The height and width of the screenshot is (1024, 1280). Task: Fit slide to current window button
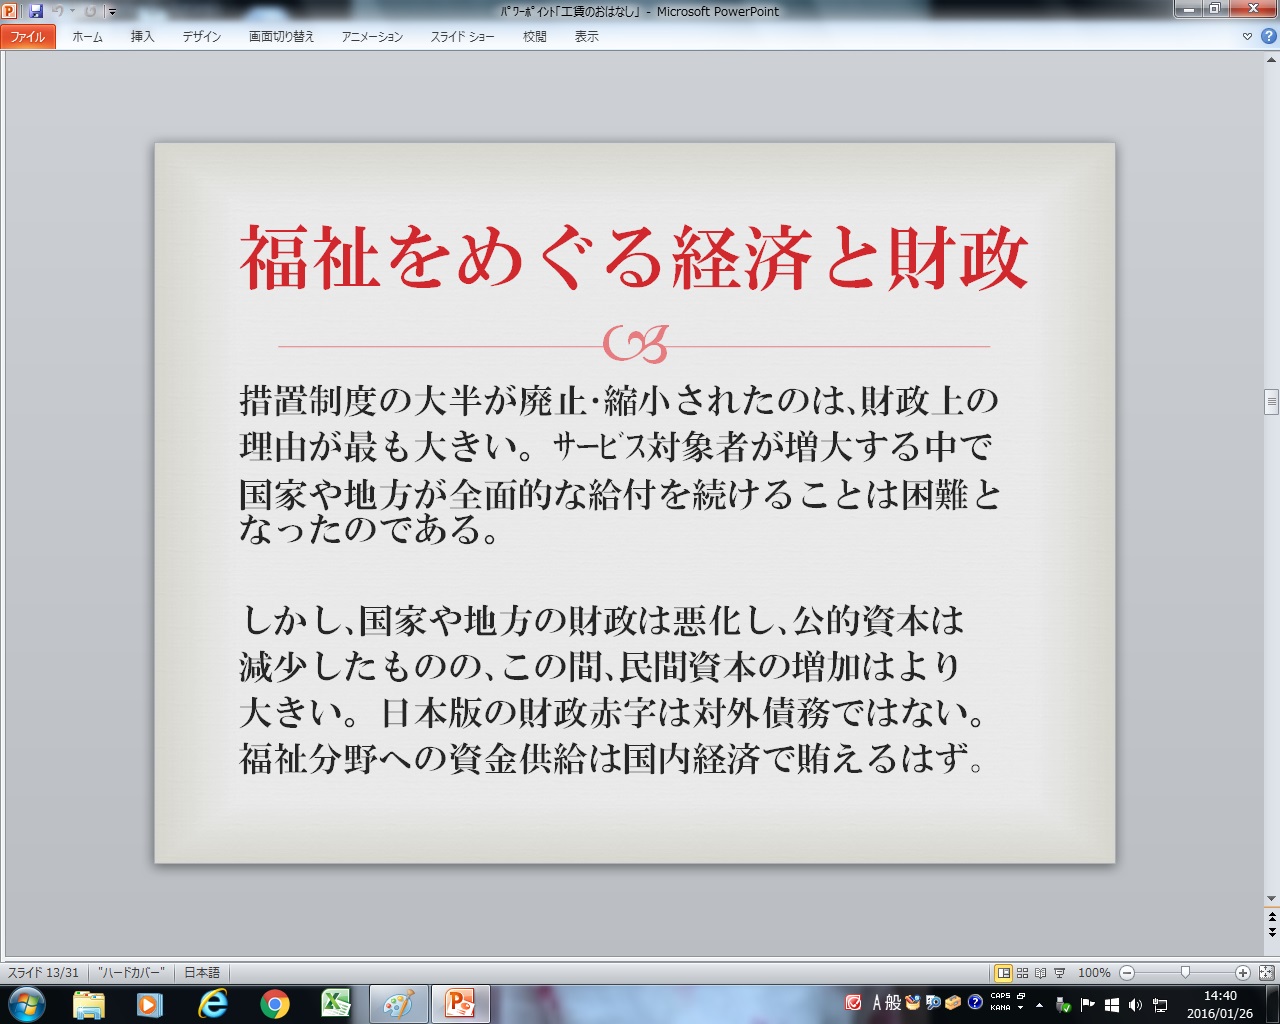tap(1266, 973)
